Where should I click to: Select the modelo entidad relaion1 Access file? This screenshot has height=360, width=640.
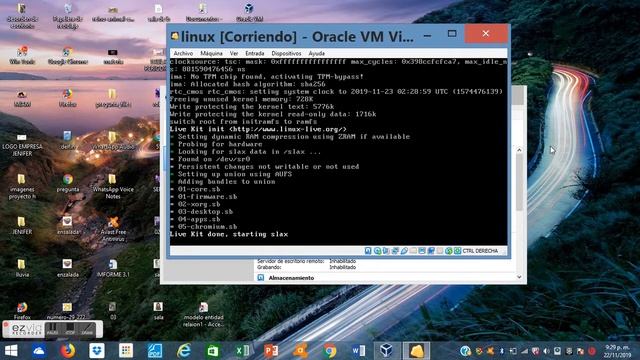point(203,314)
